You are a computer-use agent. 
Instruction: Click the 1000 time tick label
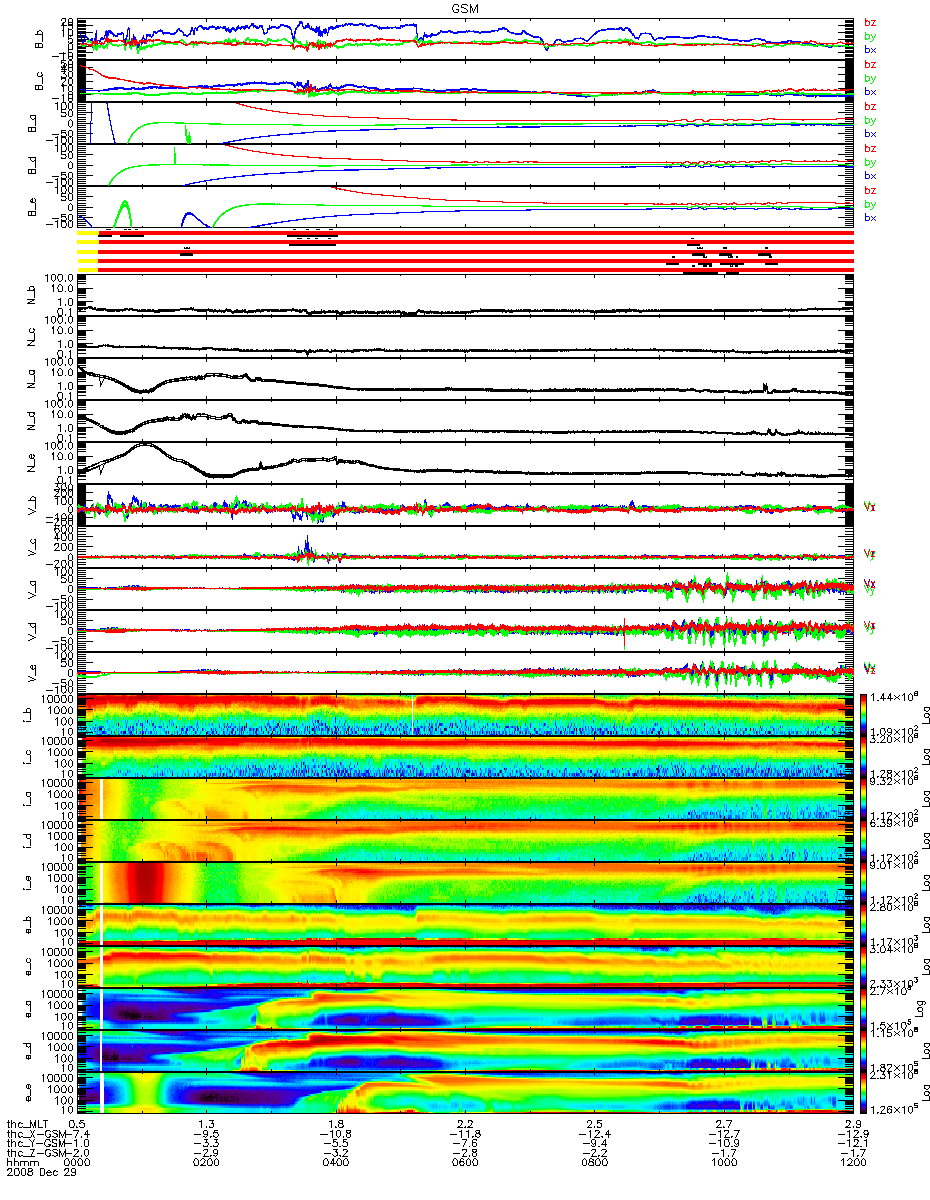pyautogui.click(x=723, y=1164)
